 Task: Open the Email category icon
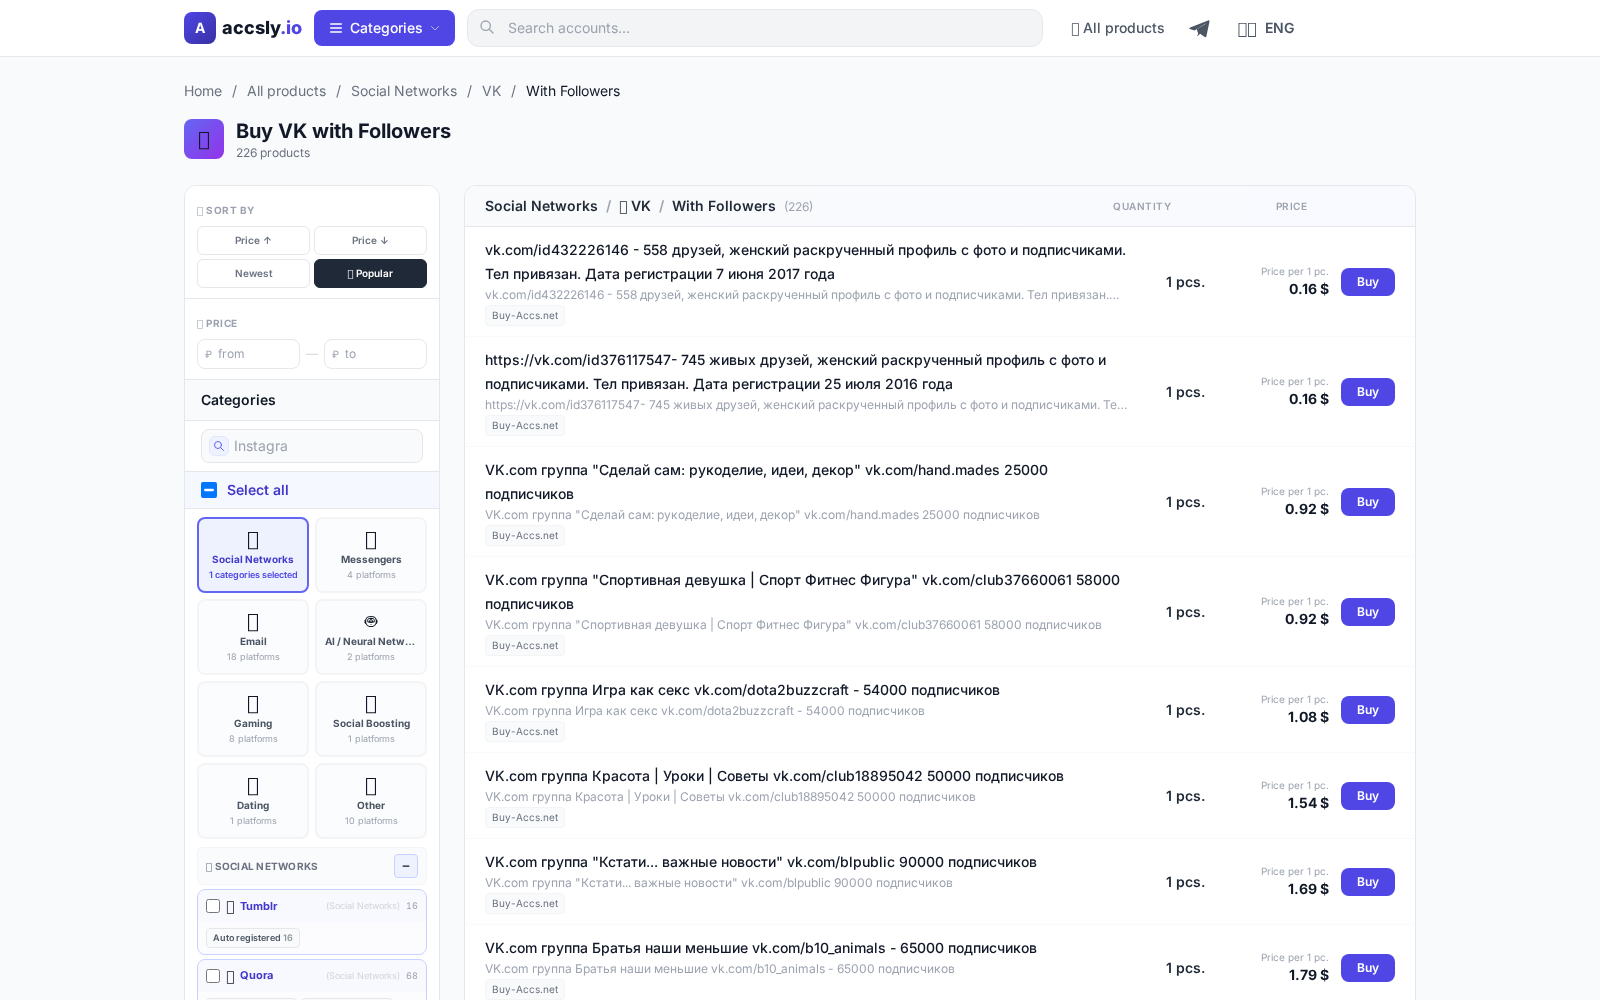pyautogui.click(x=252, y=621)
